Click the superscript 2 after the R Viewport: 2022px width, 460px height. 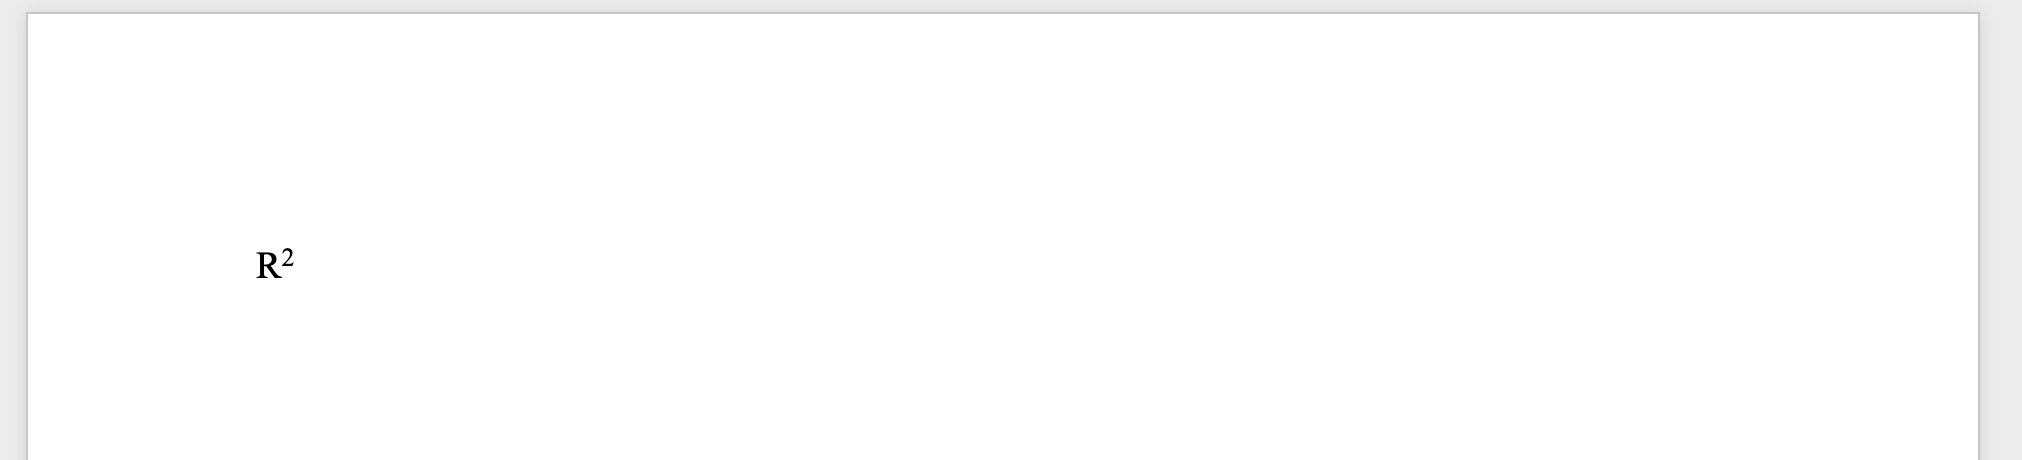click(288, 259)
